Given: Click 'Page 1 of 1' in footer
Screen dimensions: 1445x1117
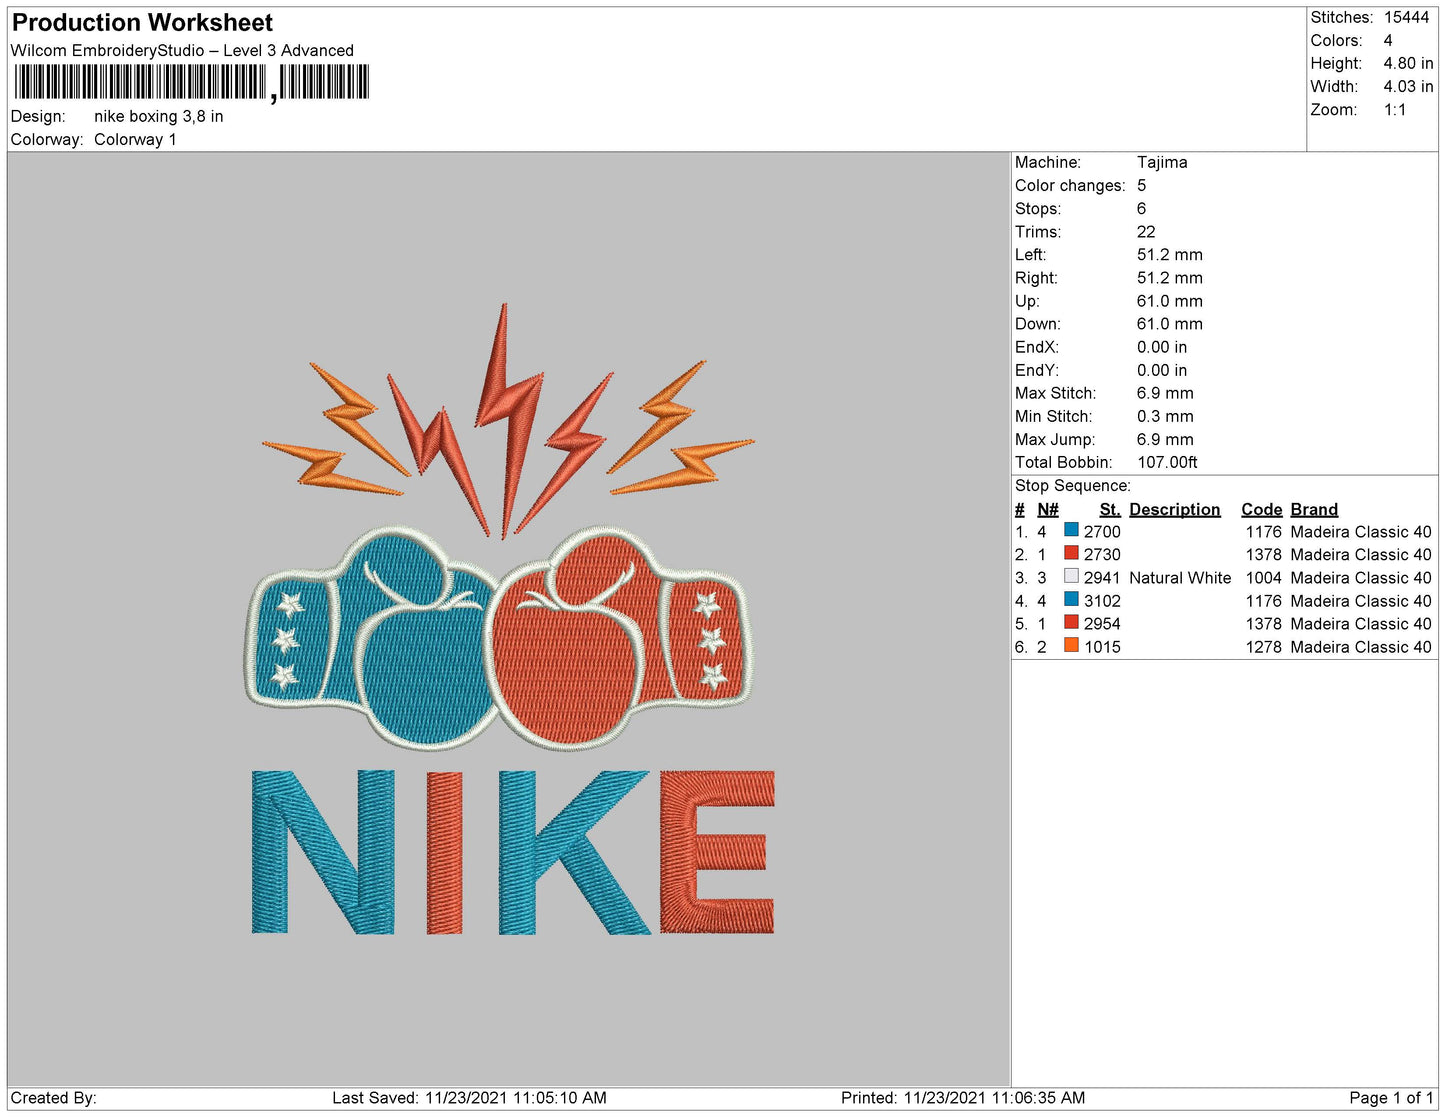Looking at the screenshot, I should coord(1392,1097).
